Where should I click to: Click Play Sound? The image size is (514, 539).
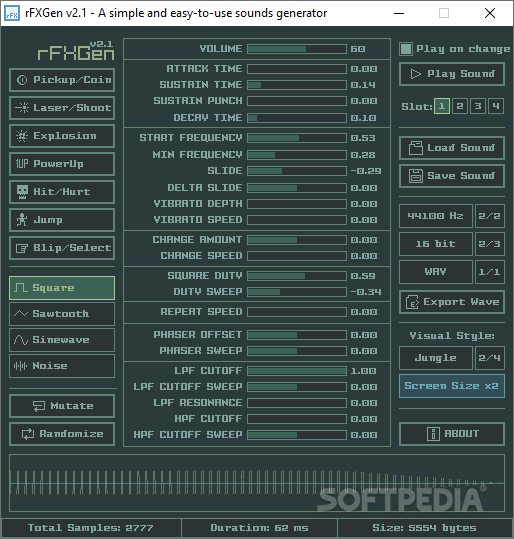click(x=452, y=74)
